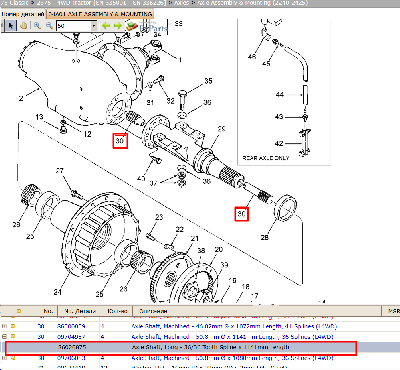Open part number link in 1080mm Length row
The height and width of the screenshot is (370, 400).
point(71,358)
